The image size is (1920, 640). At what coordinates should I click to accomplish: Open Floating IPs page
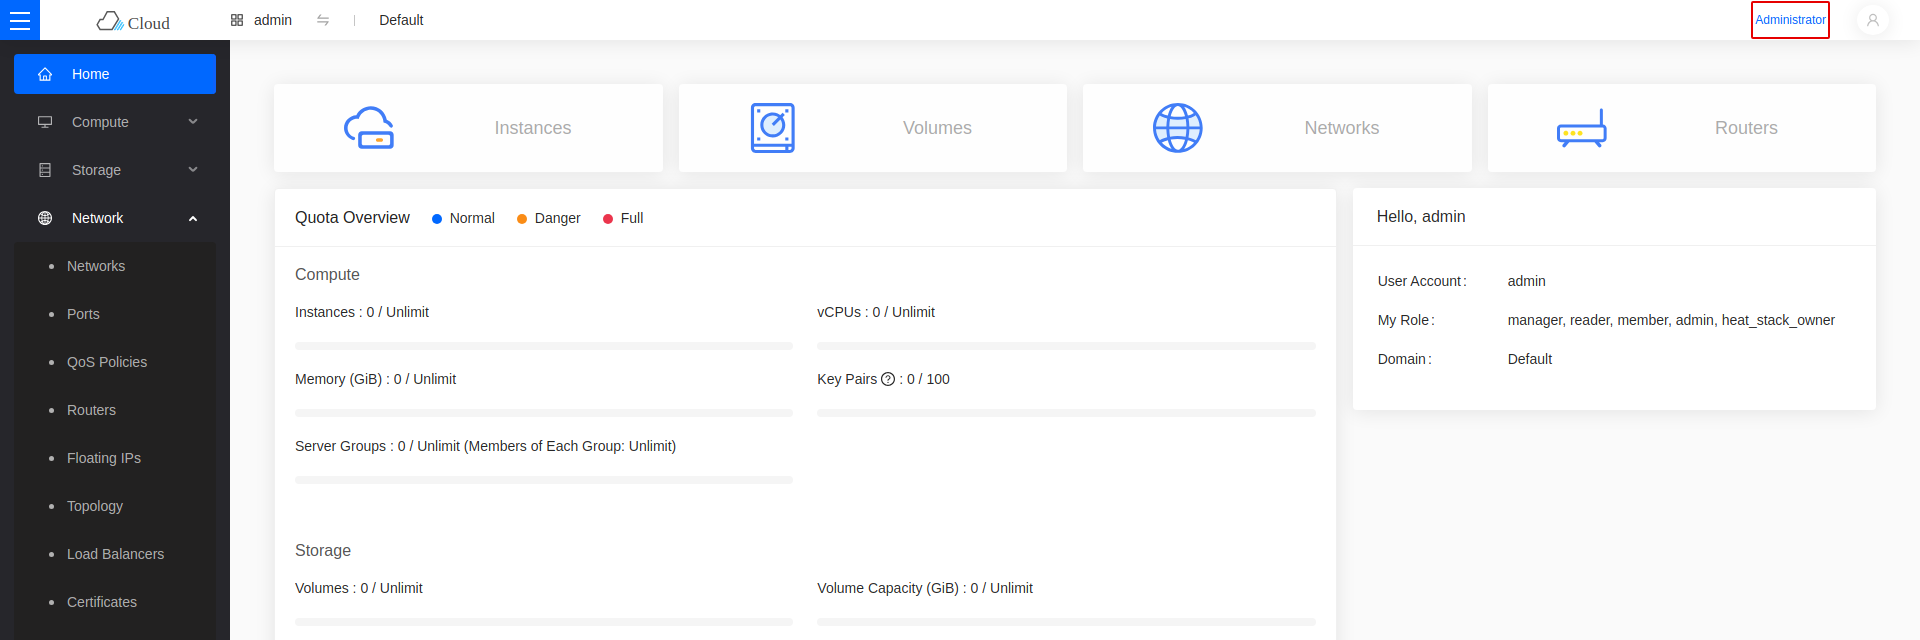pyautogui.click(x=104, y=458)
